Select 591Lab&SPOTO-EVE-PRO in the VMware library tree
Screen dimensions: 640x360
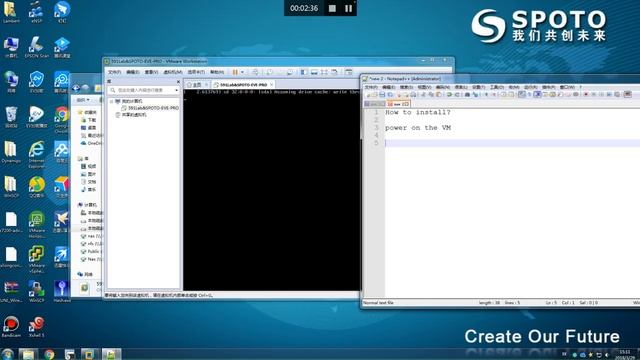click(x=150, y=108)
